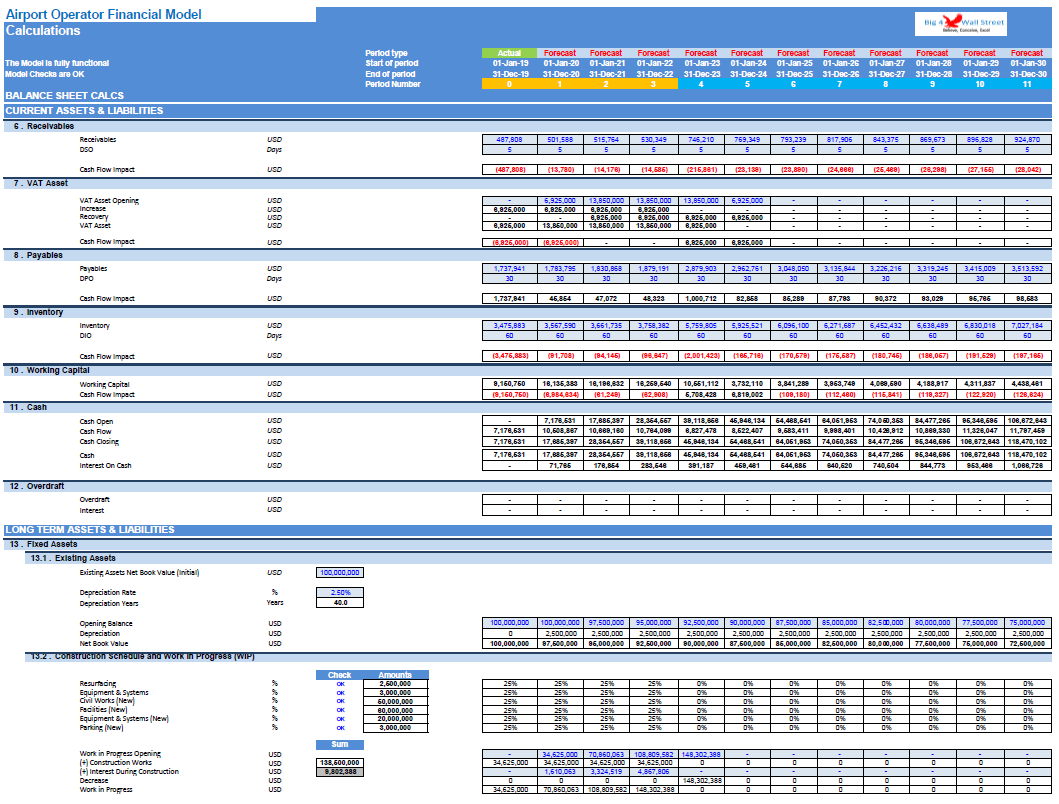Click the 'LONG TERM ASSETS & LIABILITIES' band
Image resolution: width=1059 pixels, height=804 pixels.
pyautogui.click(x=527, y=530)
